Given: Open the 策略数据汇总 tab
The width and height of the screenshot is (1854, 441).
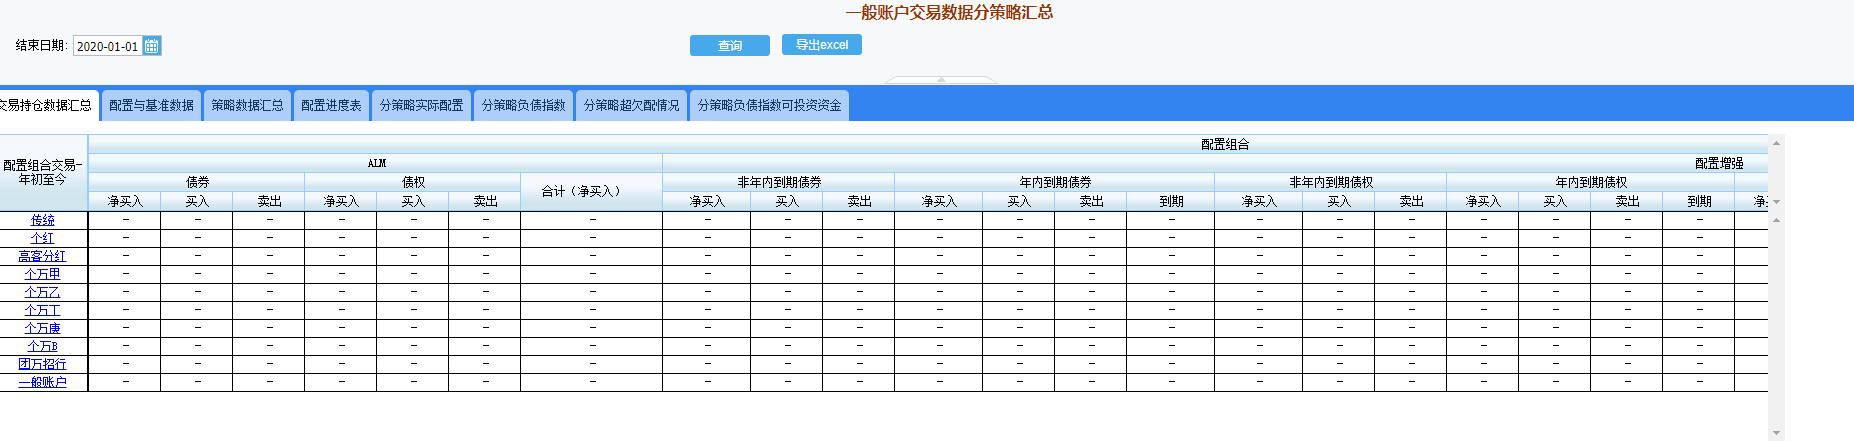Looking at the screenshot, I should [x=247, y=105].
